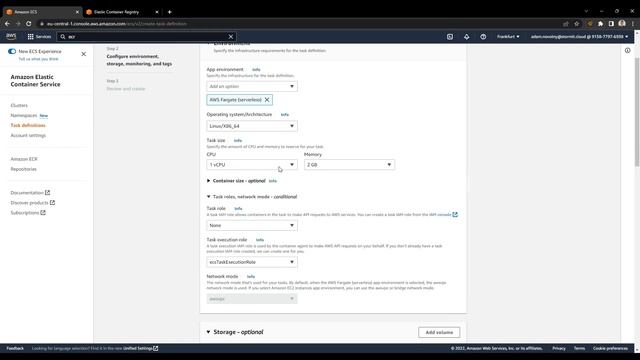The height and width of the screenshot is (360, 640).
Task: Open the CloudShell icon in the AWS header
Action: tap(450, 37)
